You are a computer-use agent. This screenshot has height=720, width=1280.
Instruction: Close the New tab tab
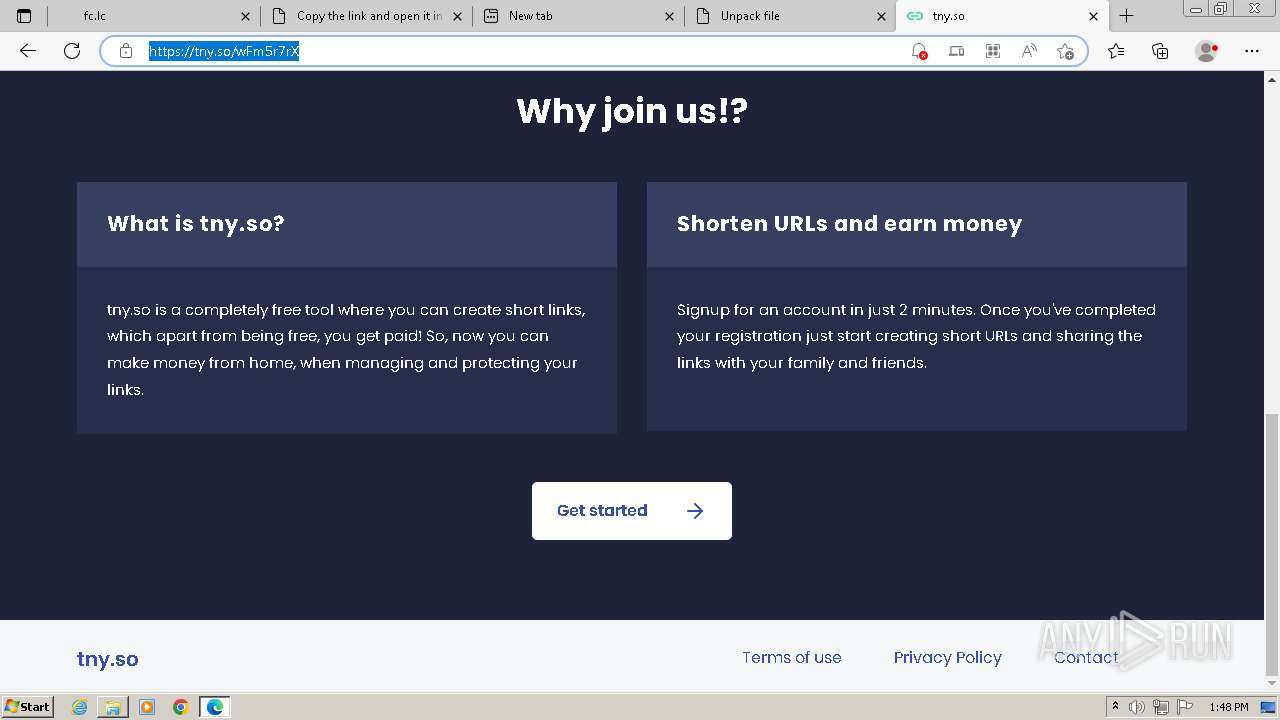[x=670, y=16]
